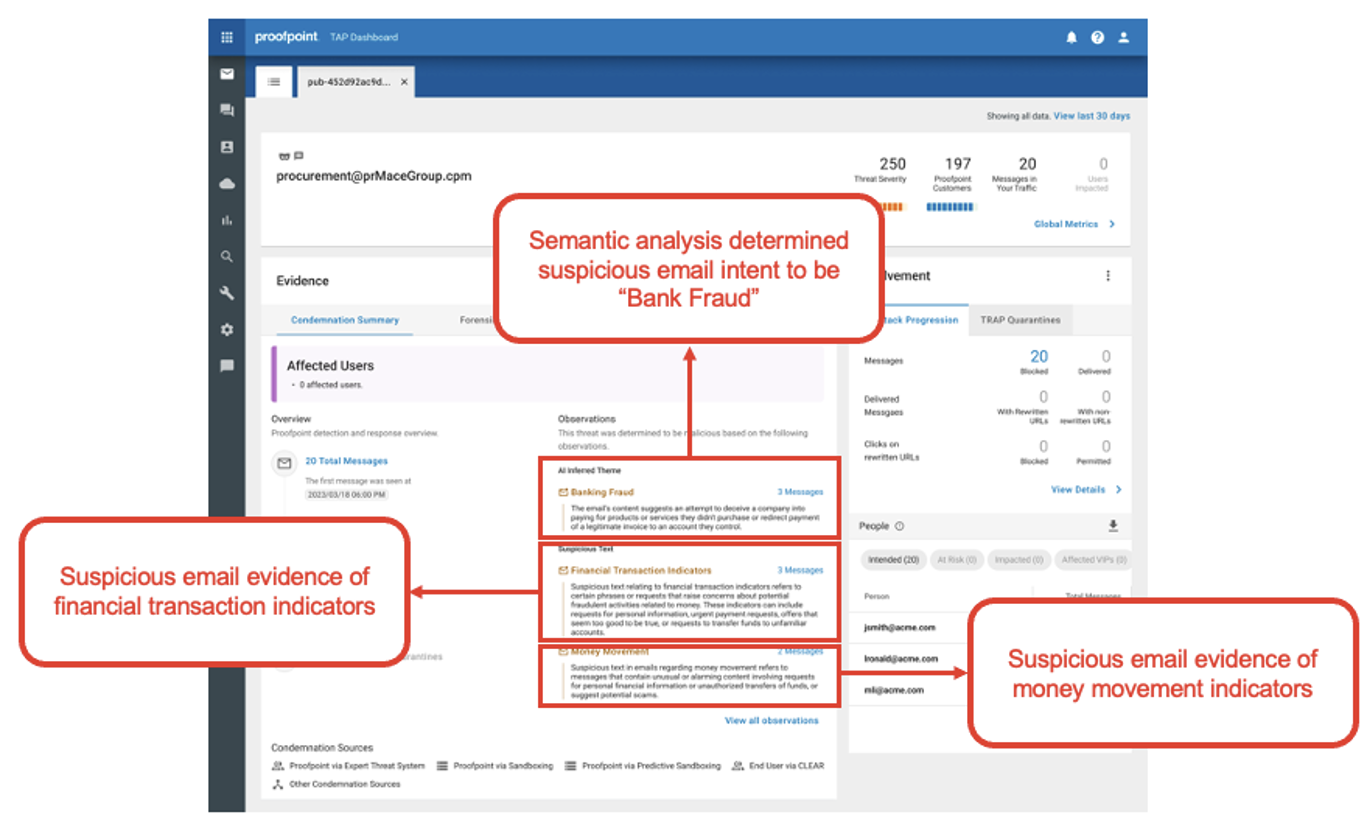This screenshot has width=1370, height=838.
Task: Click the envelope icon beside 20 Total Messages
Action: point(284,463)
